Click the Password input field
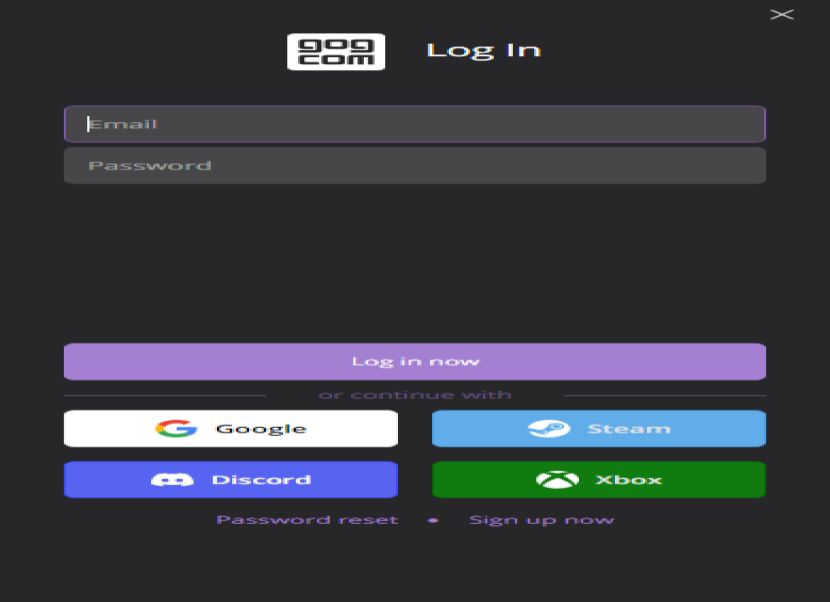Viewport: 830px width, 602px height. [415, 166]
